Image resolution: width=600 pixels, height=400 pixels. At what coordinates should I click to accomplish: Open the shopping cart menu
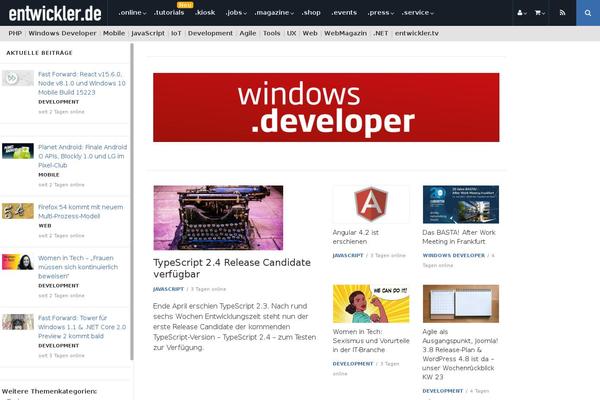(x=540, y=13)
